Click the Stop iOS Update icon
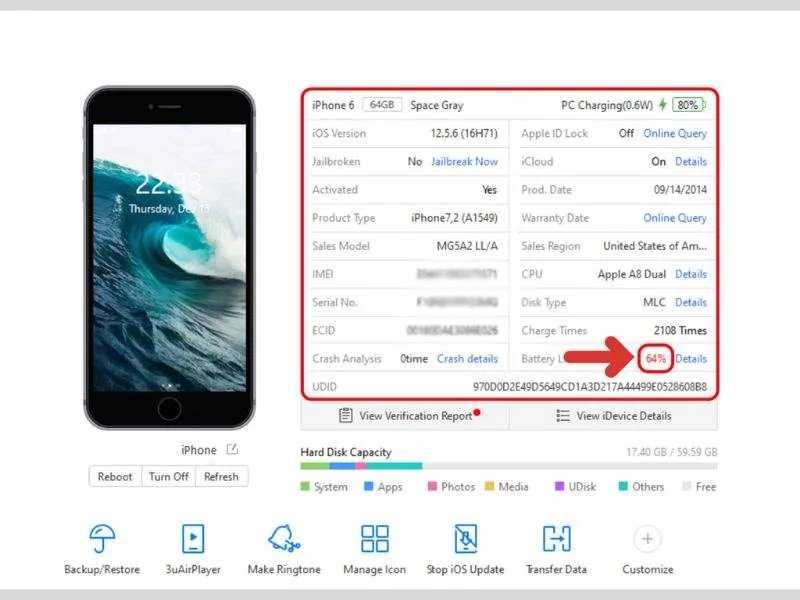 (465, 538)
